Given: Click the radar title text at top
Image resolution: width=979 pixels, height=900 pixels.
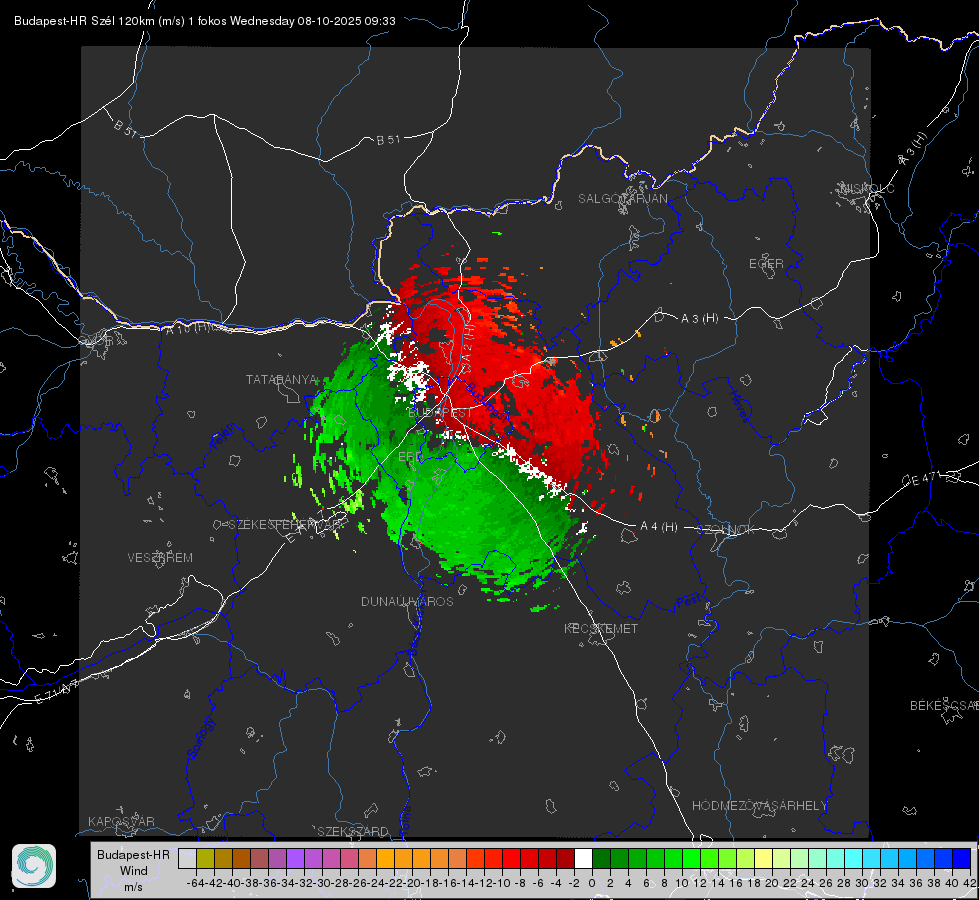Looking at the screenshot, I should point(205,21).
